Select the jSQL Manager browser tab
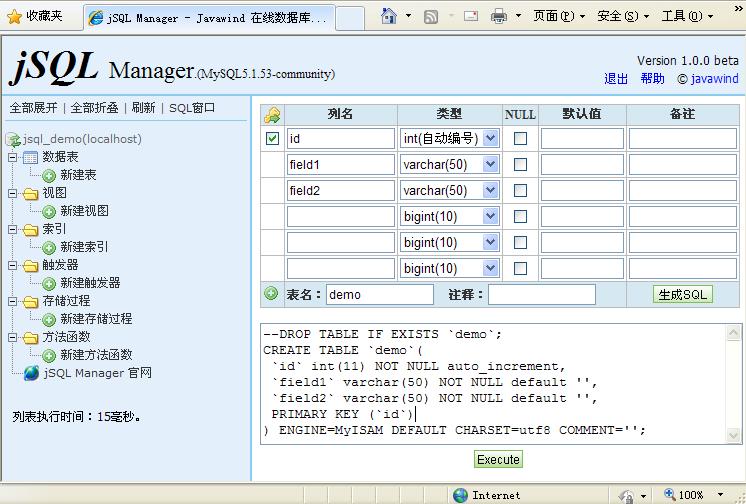The image size is (746, 504). point(209,18)
